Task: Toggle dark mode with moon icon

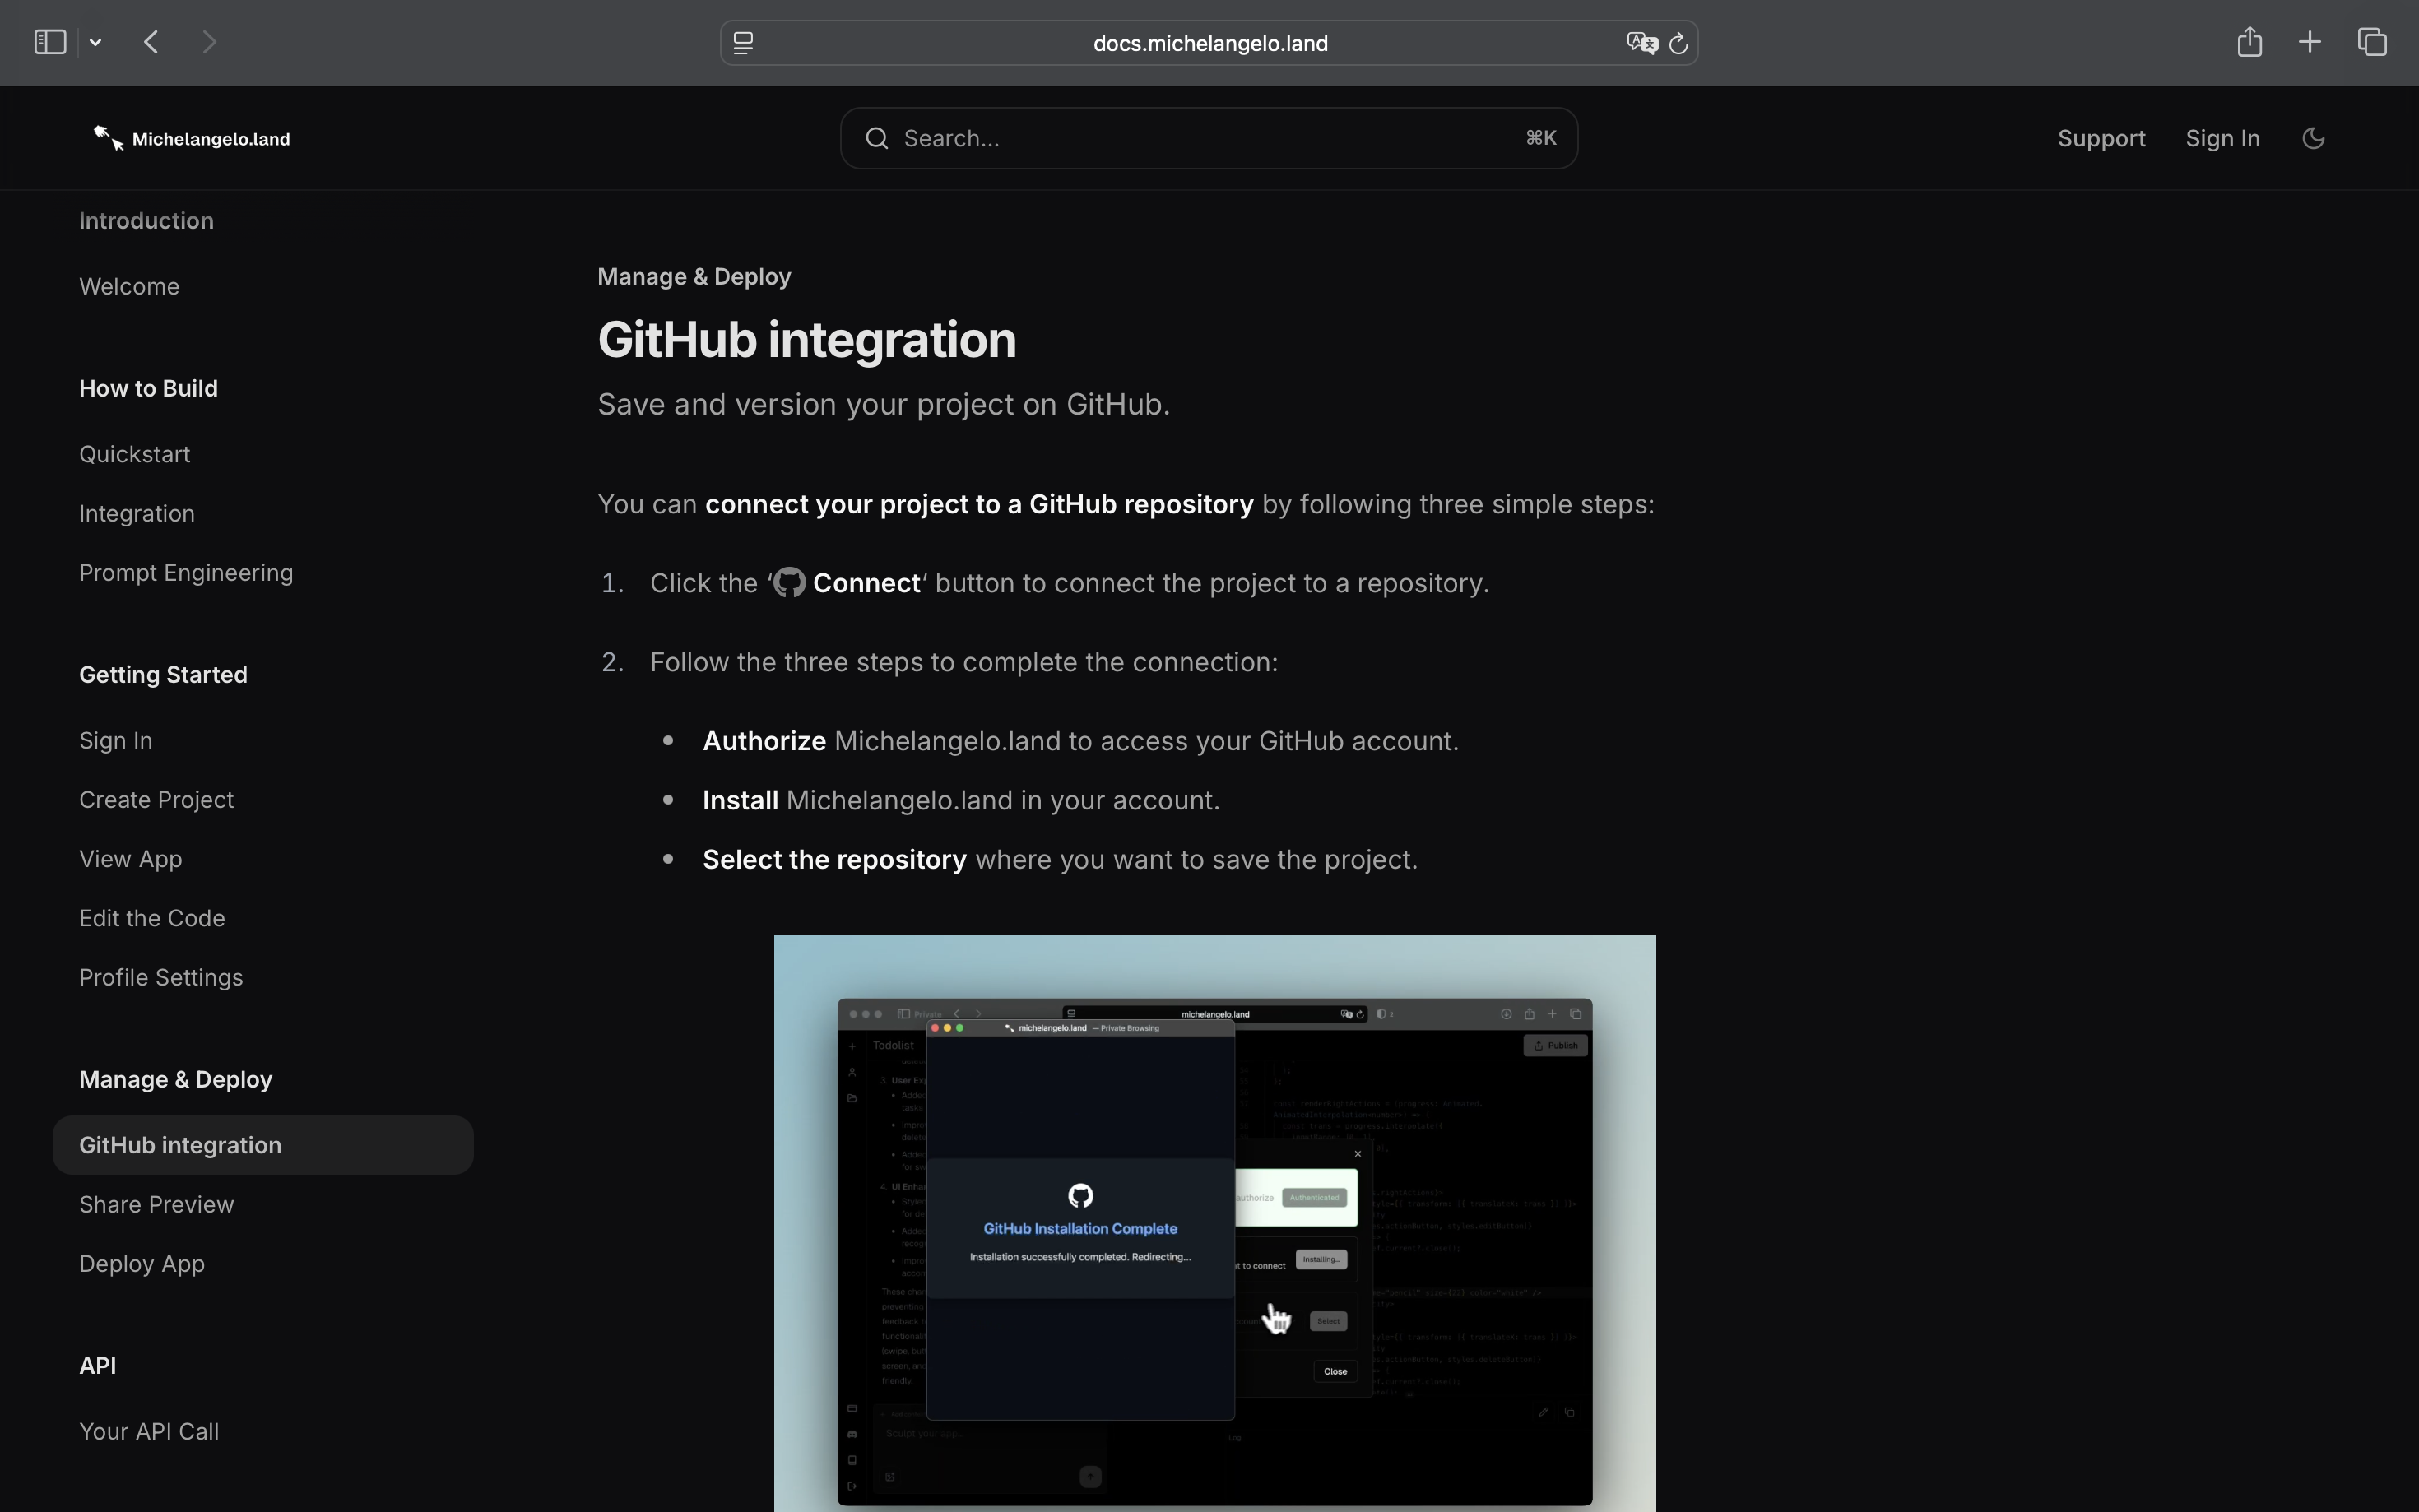Action: (2312, 138)
